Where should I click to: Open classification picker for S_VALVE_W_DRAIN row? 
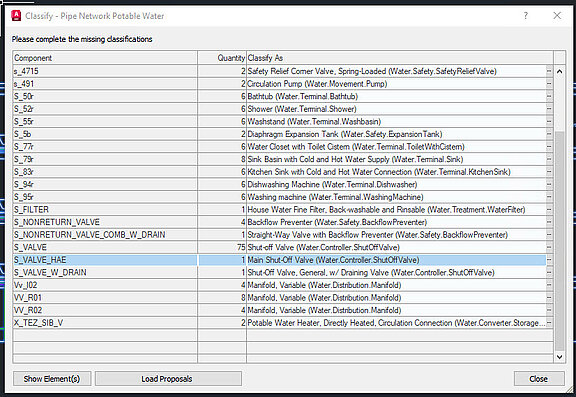pos(549,273)
